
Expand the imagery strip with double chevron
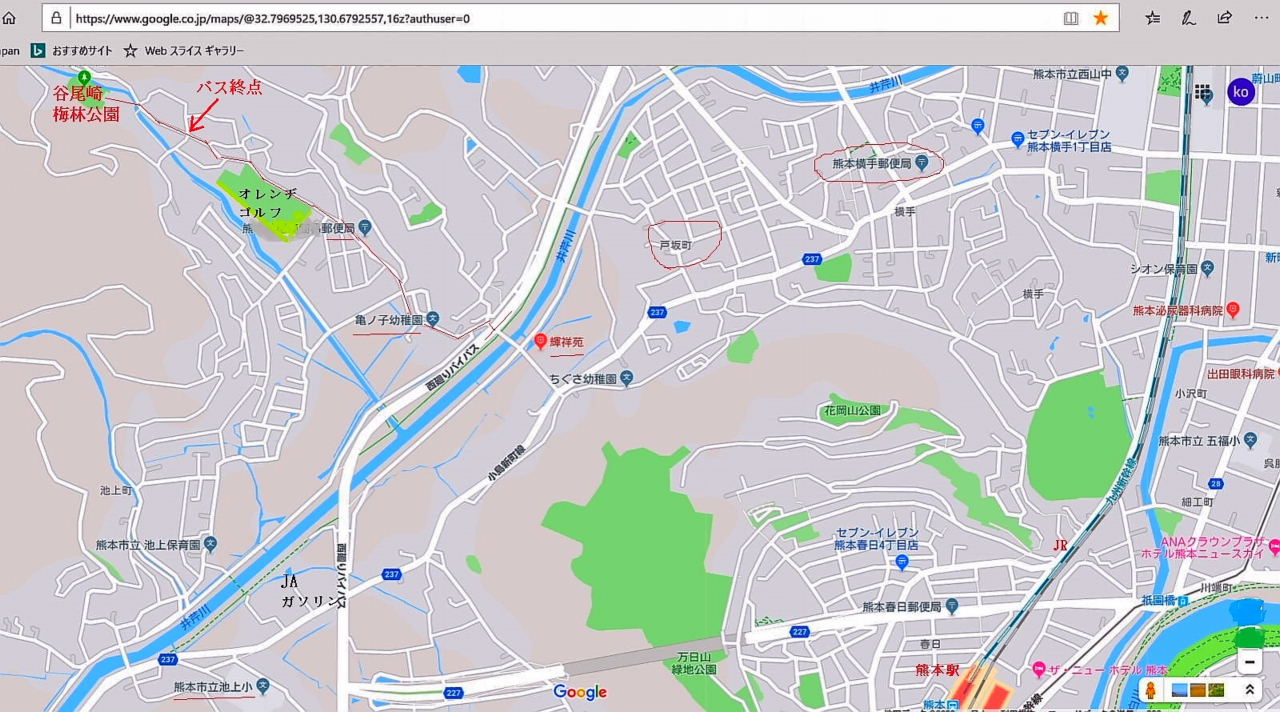[x=1249, y=690]
